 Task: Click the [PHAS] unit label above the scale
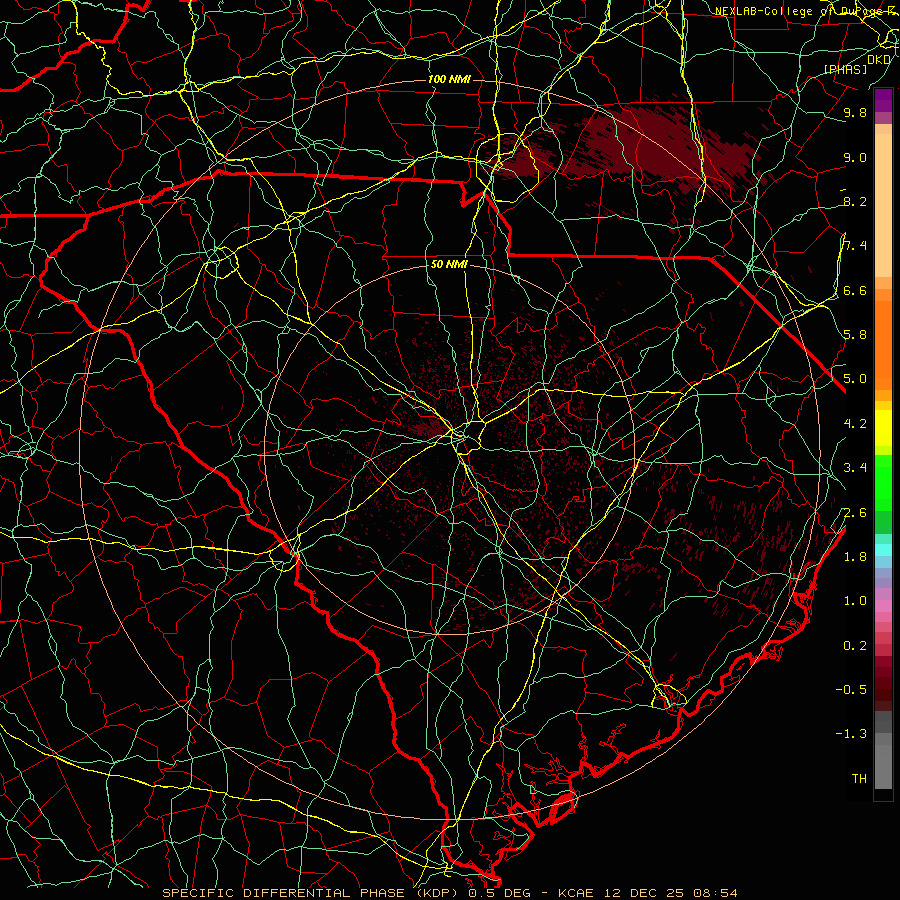point(845,69)
